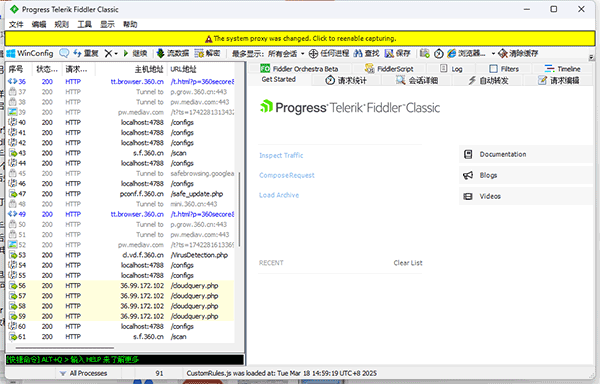The height and width of the screenshot is (384, 600).
Task: Switch to the FiddlerScript tab
Action: (389, 69)
